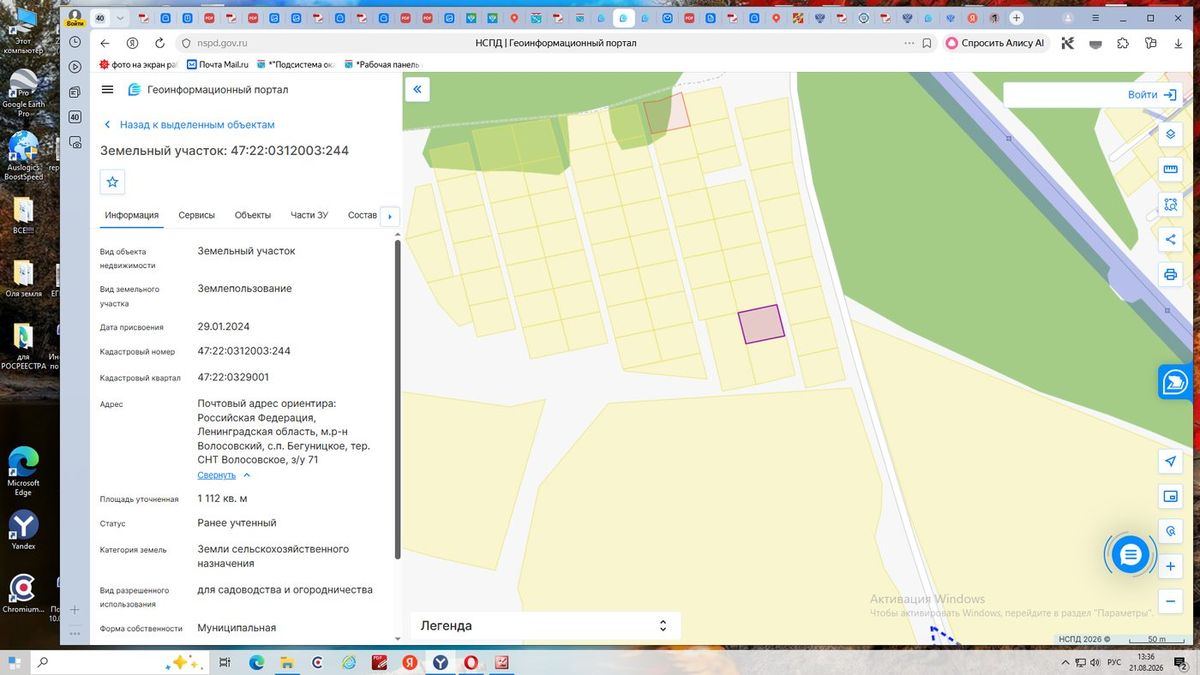Click the area value 1 112 кв. м
Screen dimensions: 1200x675
coord(222,498)
